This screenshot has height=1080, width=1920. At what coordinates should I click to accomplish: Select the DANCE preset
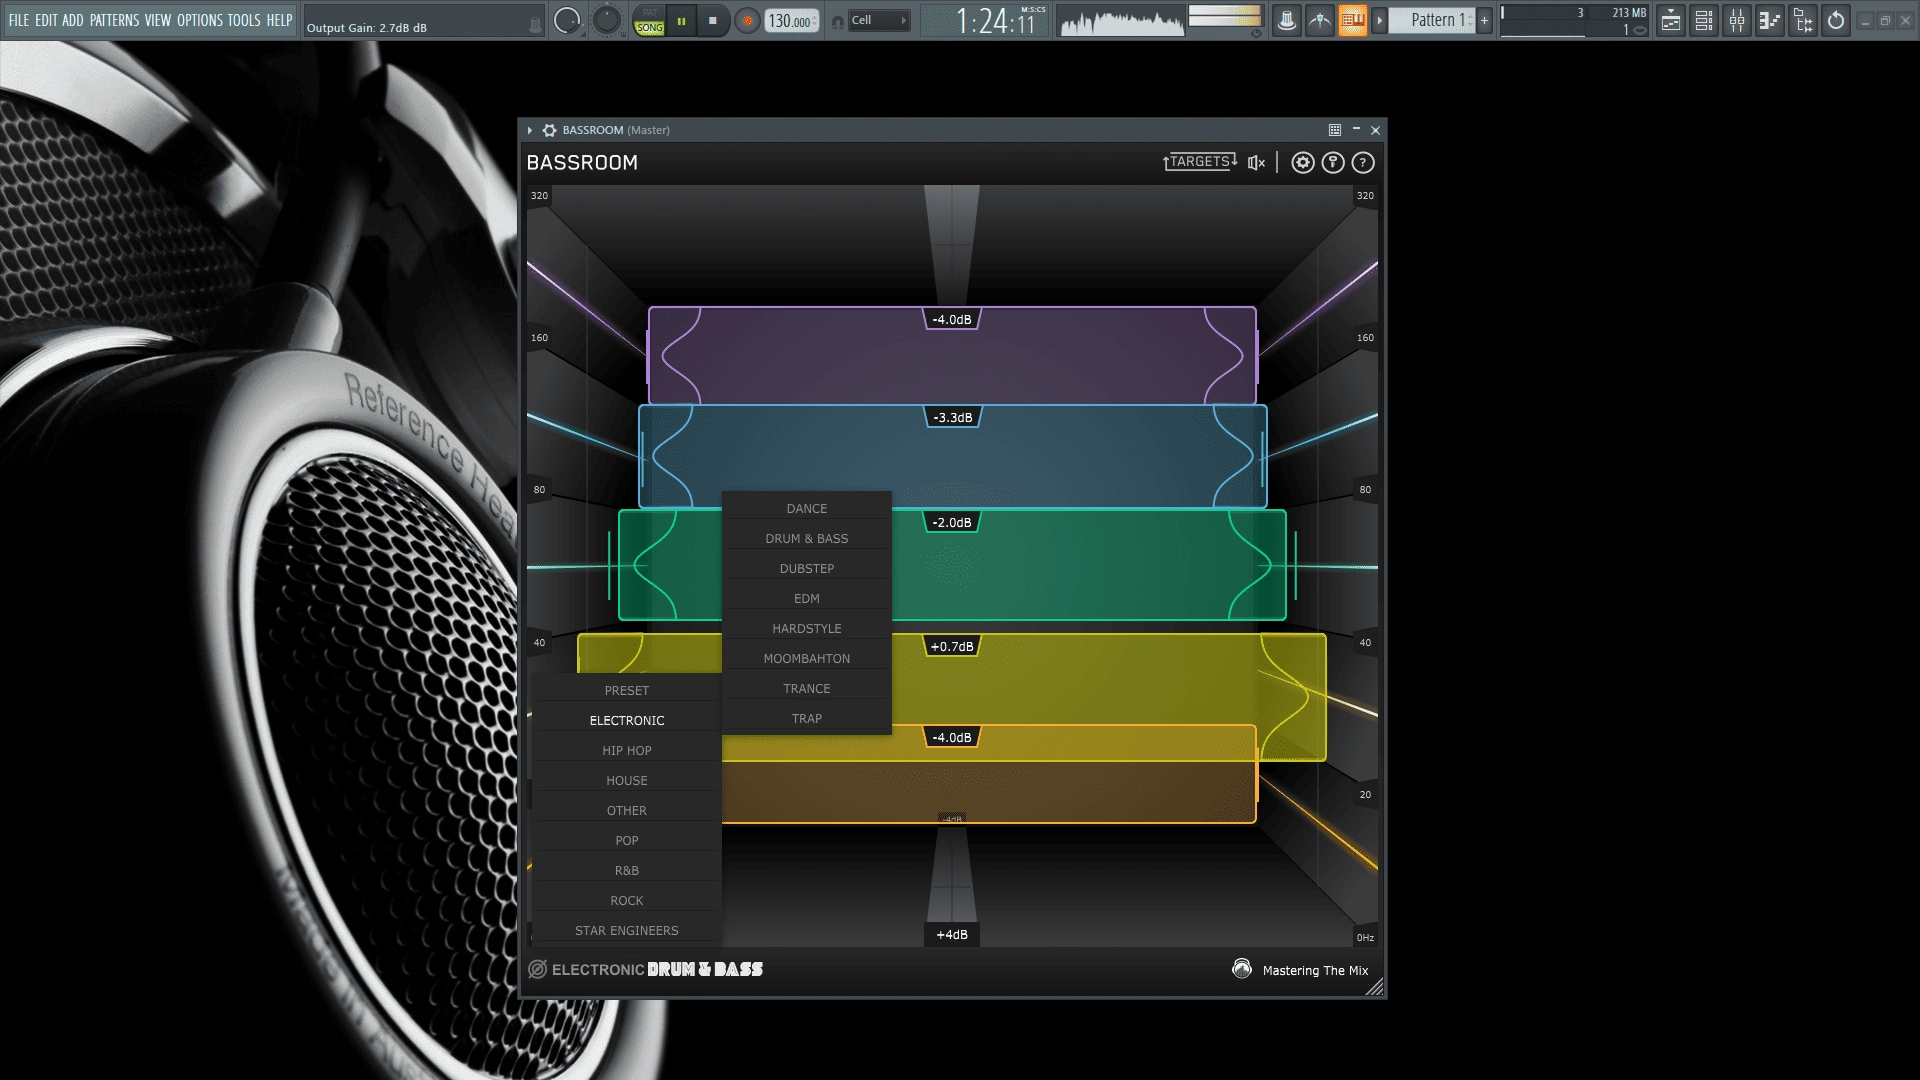[807, 509]
